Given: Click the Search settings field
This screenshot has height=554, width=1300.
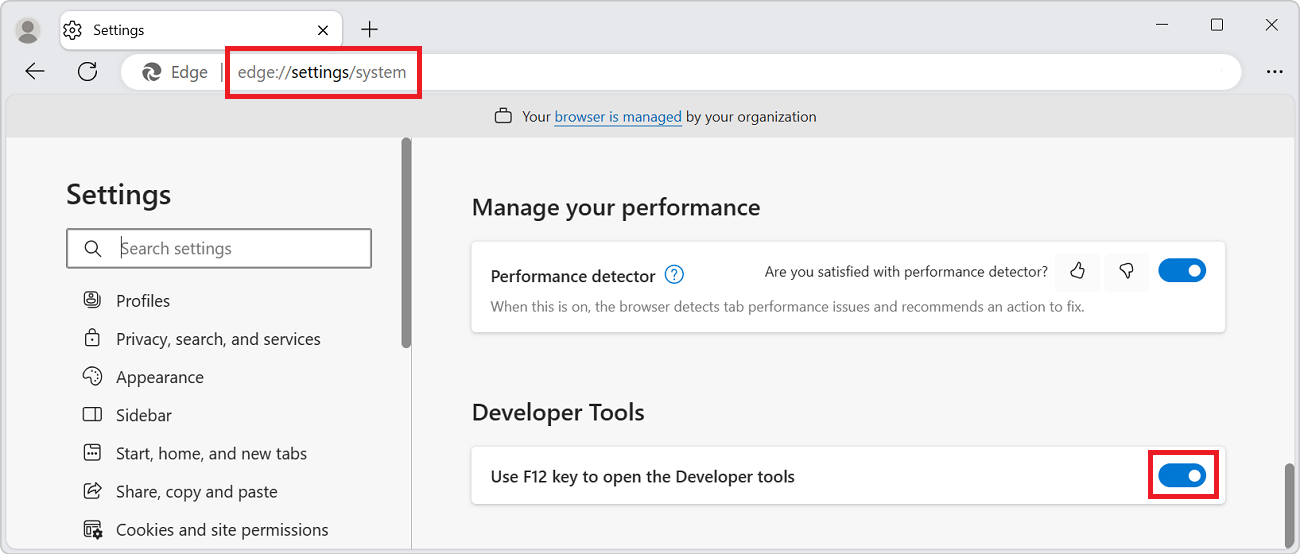Looking at the screenshot, I should [219, 248].
